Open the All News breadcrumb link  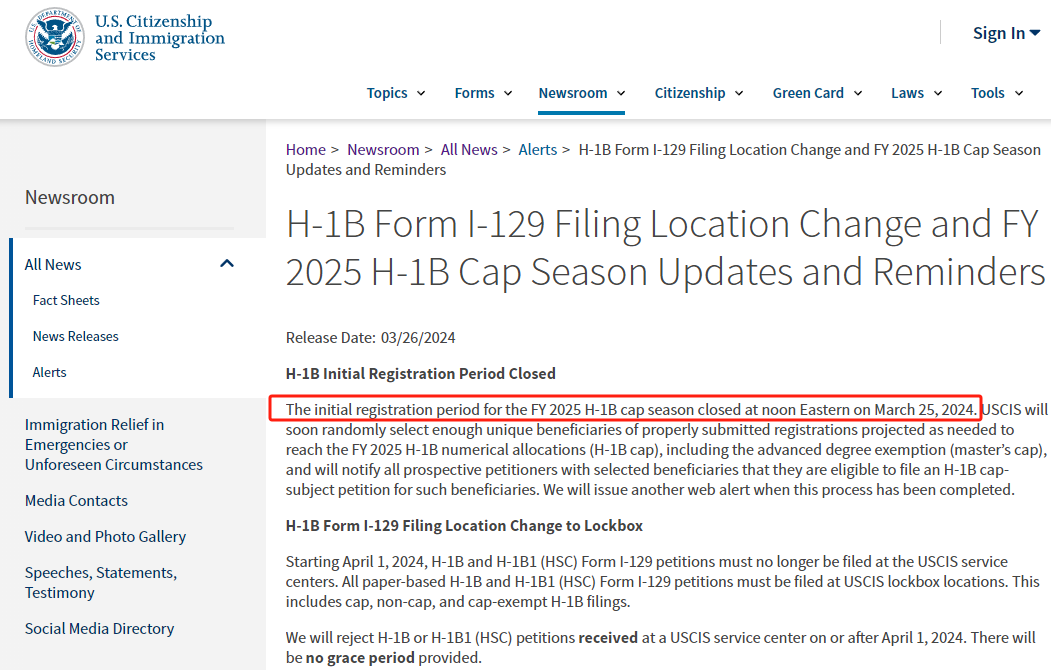pyautogui.click(x=469, y=149)
